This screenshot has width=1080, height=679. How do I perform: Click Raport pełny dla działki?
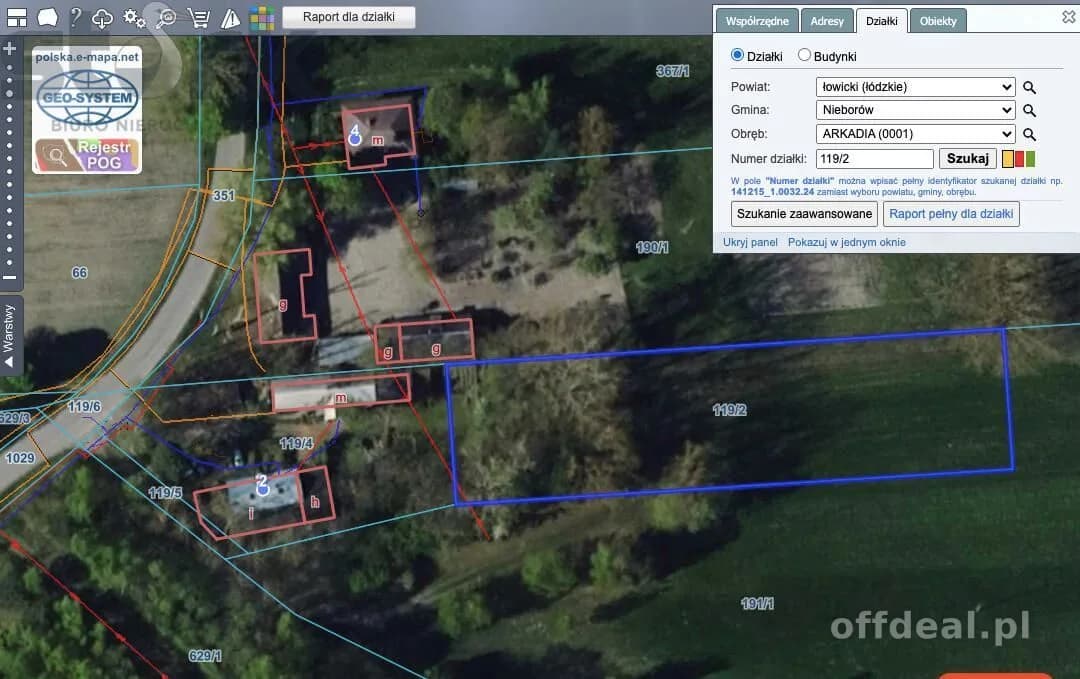pyautogui.click(x=951, y=213)
